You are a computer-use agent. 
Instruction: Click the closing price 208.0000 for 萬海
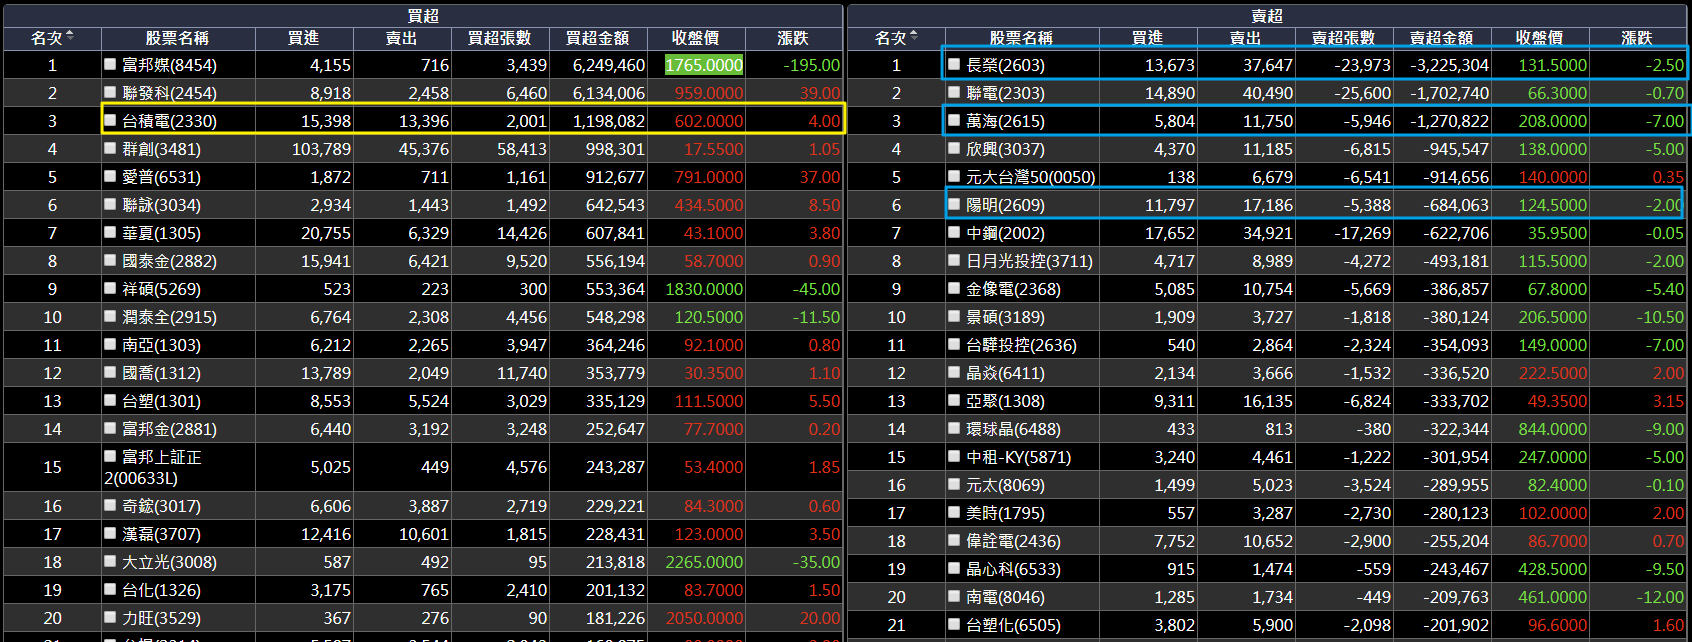pyautogui.click(x=1553, y=121)
